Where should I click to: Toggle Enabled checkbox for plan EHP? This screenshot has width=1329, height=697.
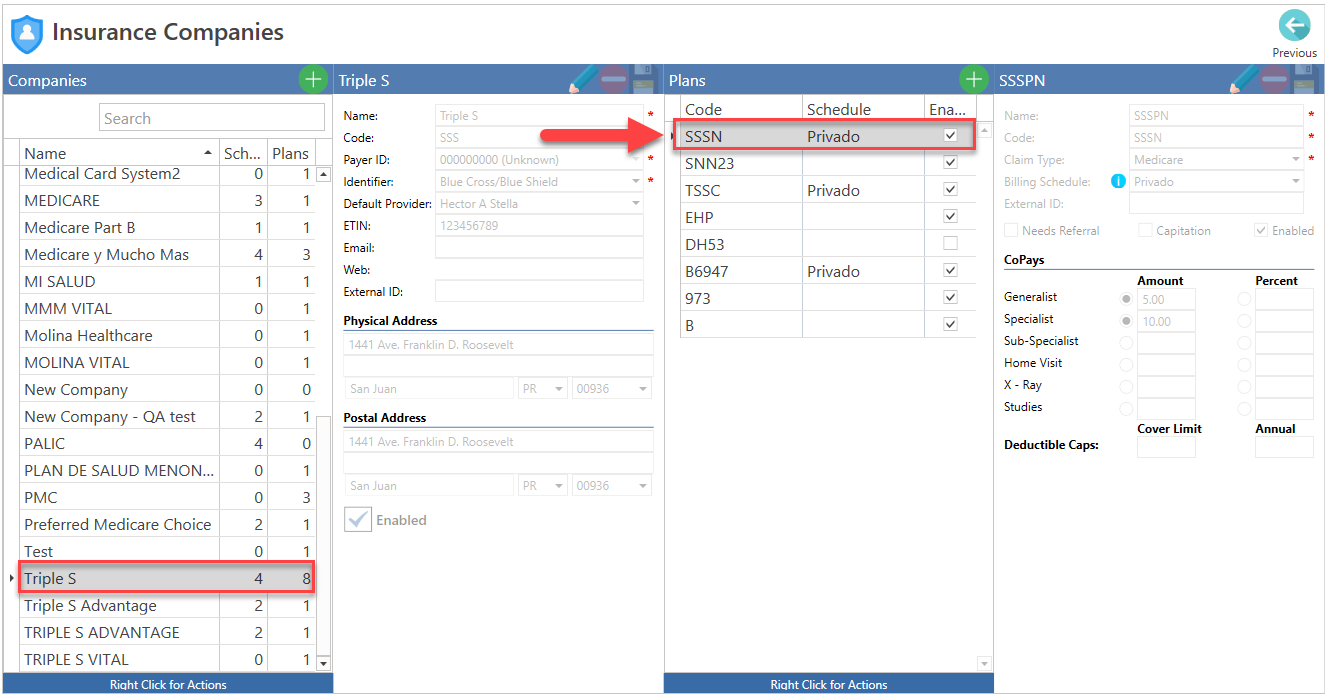tap(950, 216)
